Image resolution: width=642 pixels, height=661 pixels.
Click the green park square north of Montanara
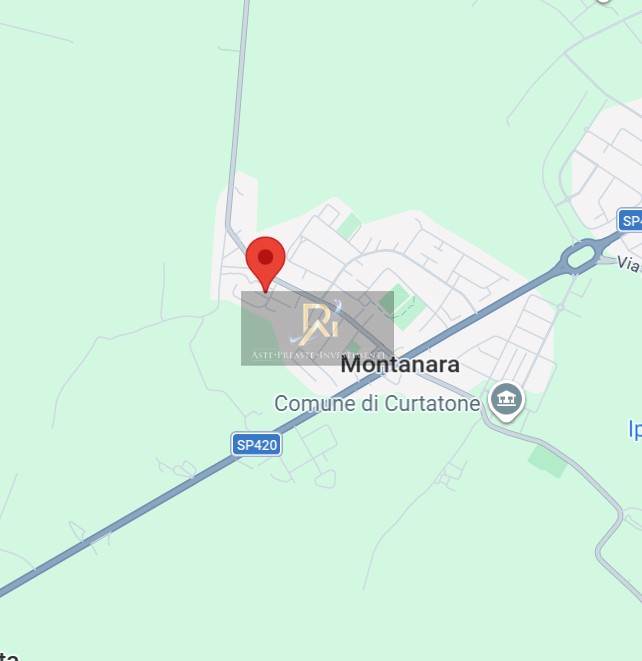(x=349, y=226)
